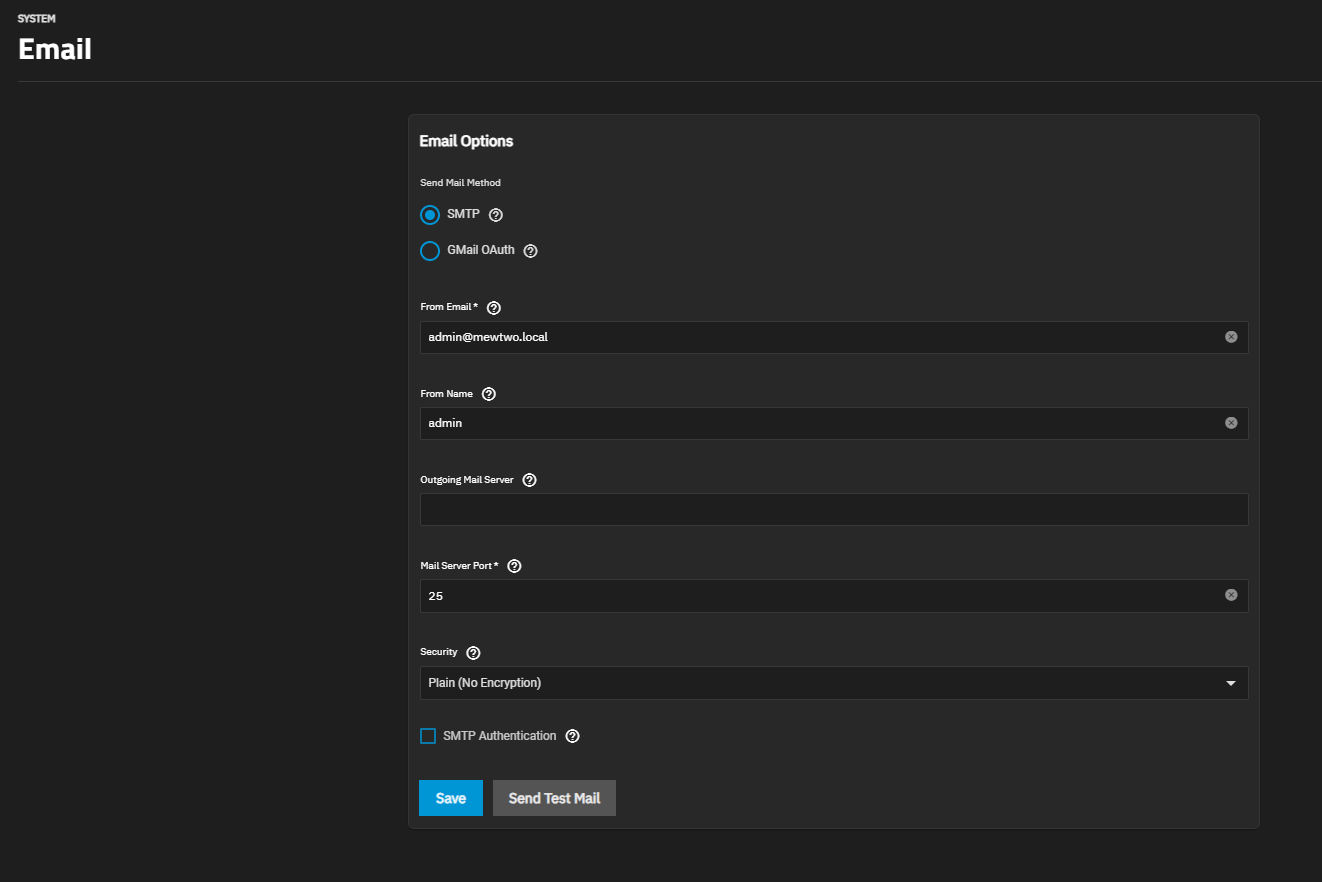1322x882 pixels.
Task: Open help tooltip for SMTP option
Action: pyautogui.click(x=496, y=215)
